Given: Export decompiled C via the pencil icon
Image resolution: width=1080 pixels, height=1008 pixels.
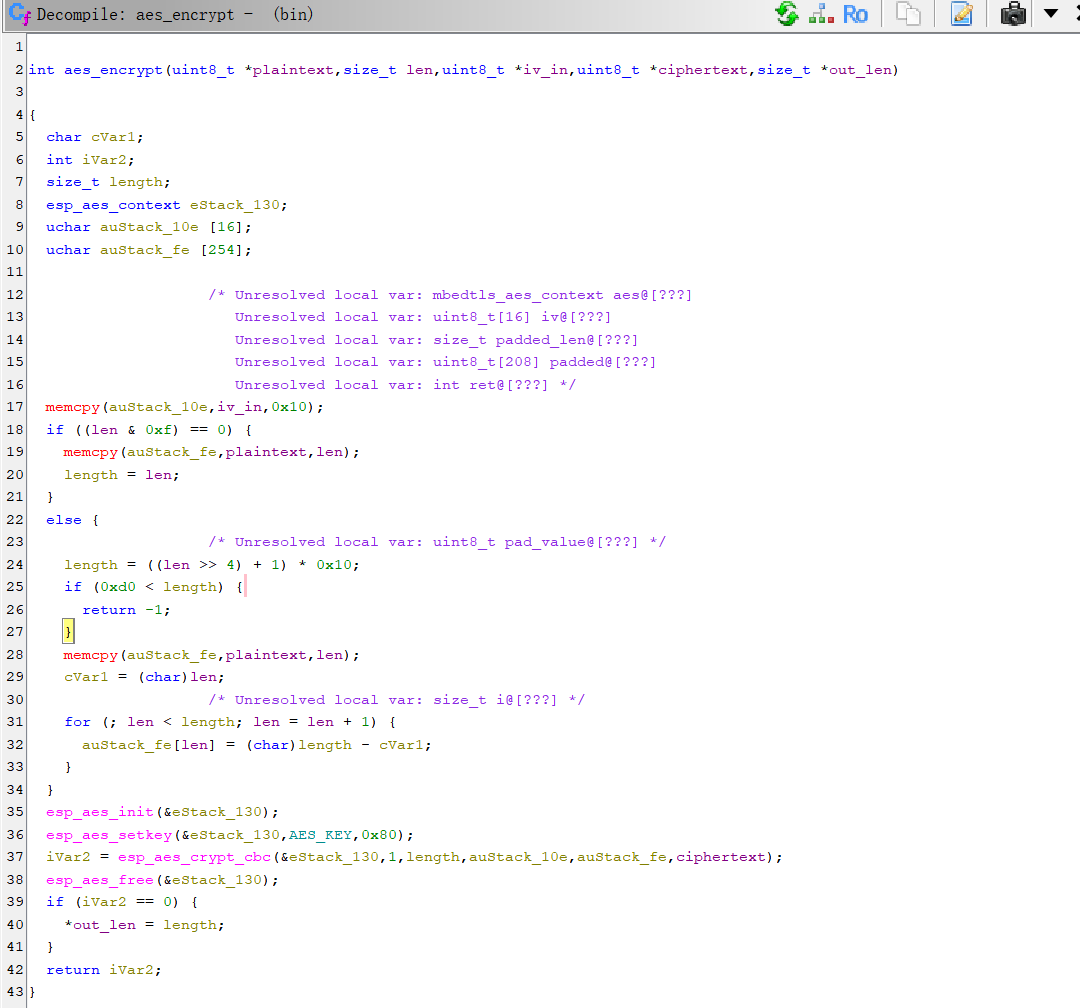Looking at the screenshot, I should 962,14.
